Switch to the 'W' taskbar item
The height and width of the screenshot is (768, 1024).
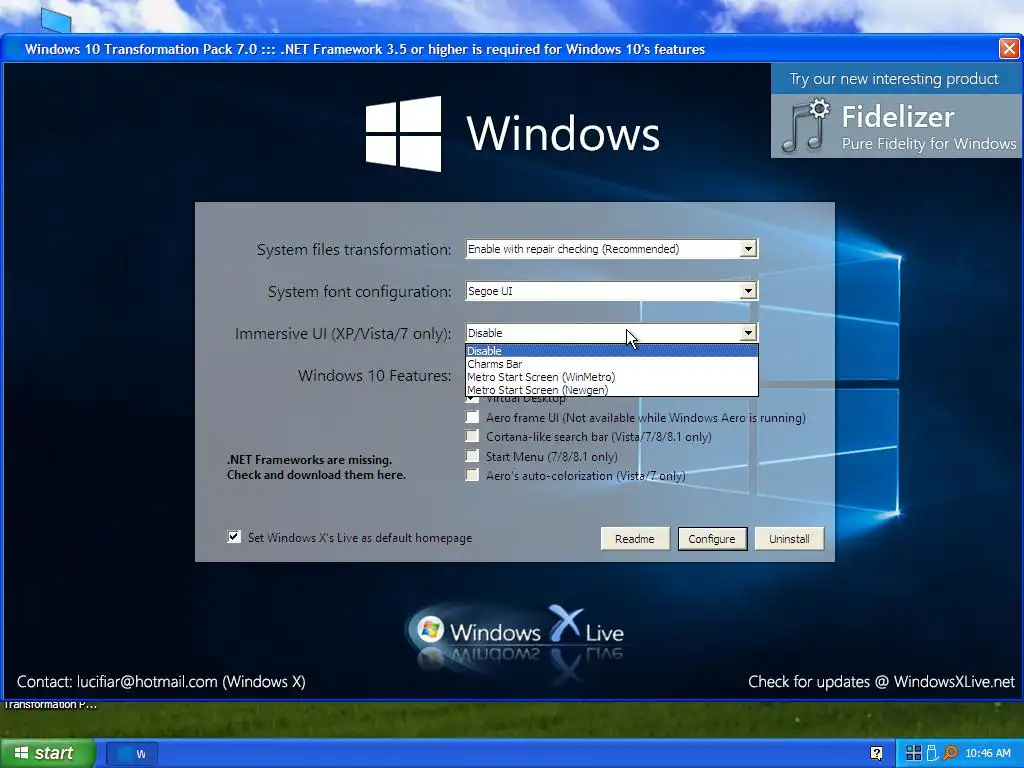point(131,754)
